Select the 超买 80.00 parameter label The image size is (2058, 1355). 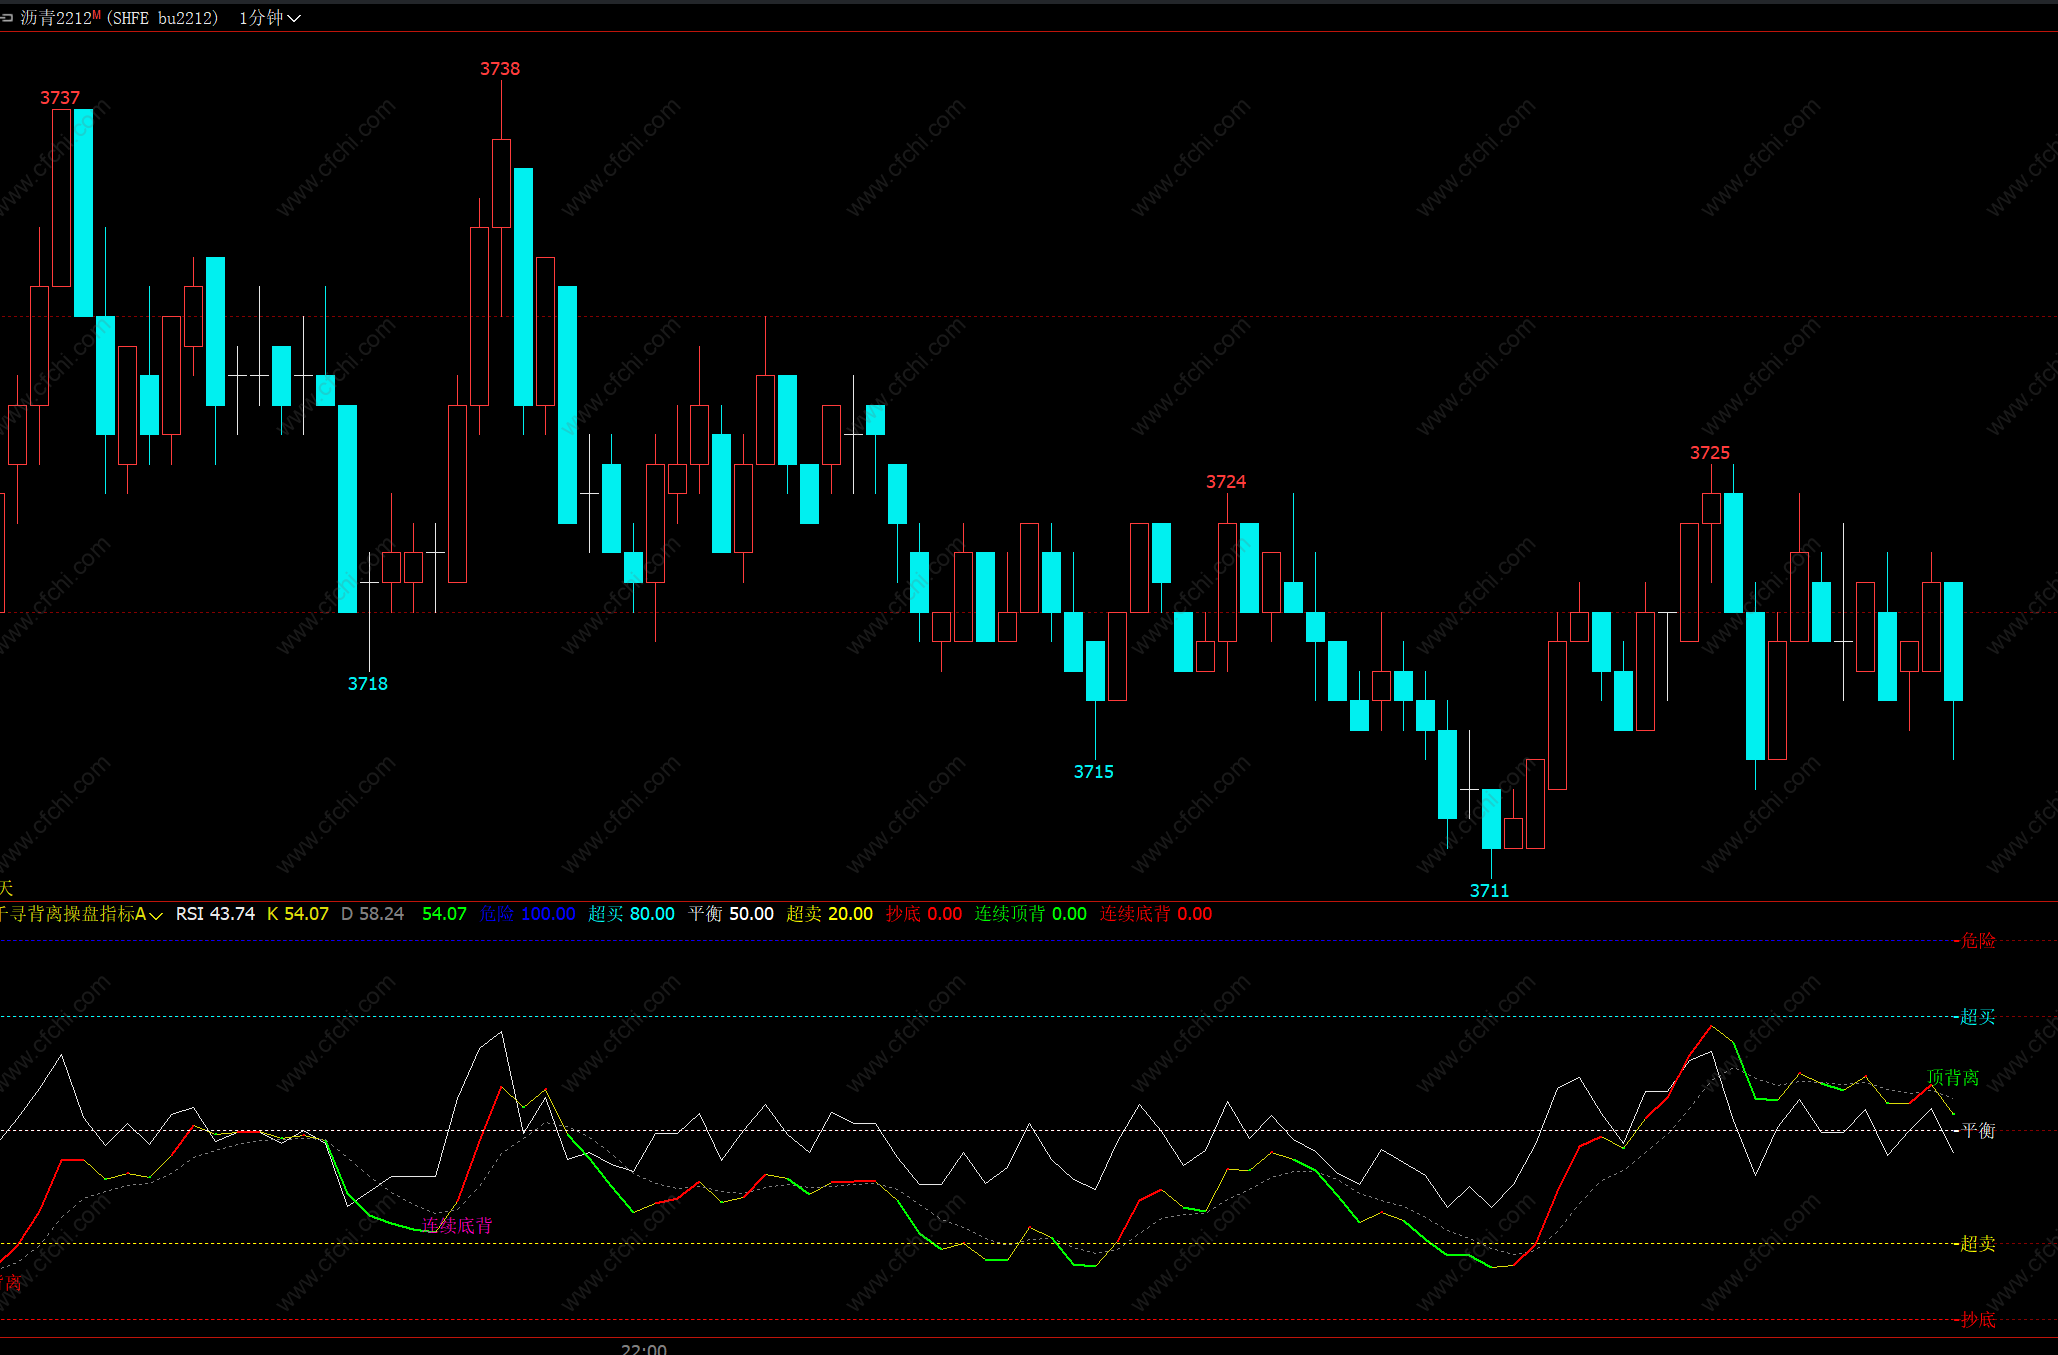[x=631, y=914]
